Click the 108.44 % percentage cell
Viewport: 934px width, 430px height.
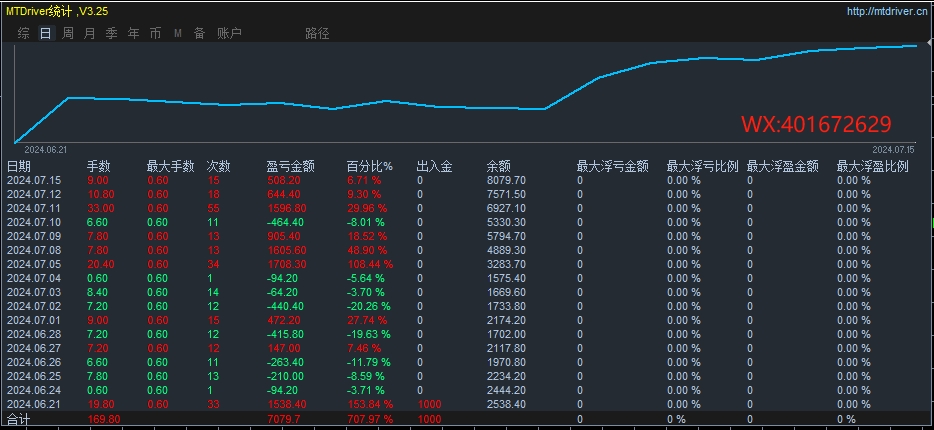click(x=370, y=264)
